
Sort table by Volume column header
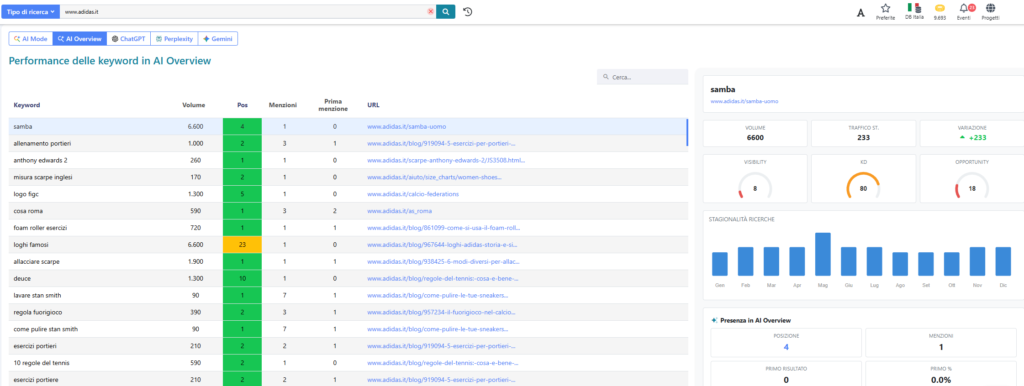[193, 105]
